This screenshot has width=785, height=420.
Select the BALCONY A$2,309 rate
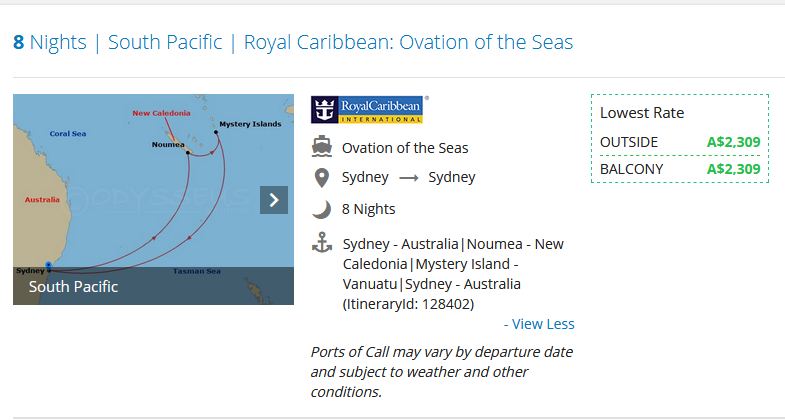point(680,169)
